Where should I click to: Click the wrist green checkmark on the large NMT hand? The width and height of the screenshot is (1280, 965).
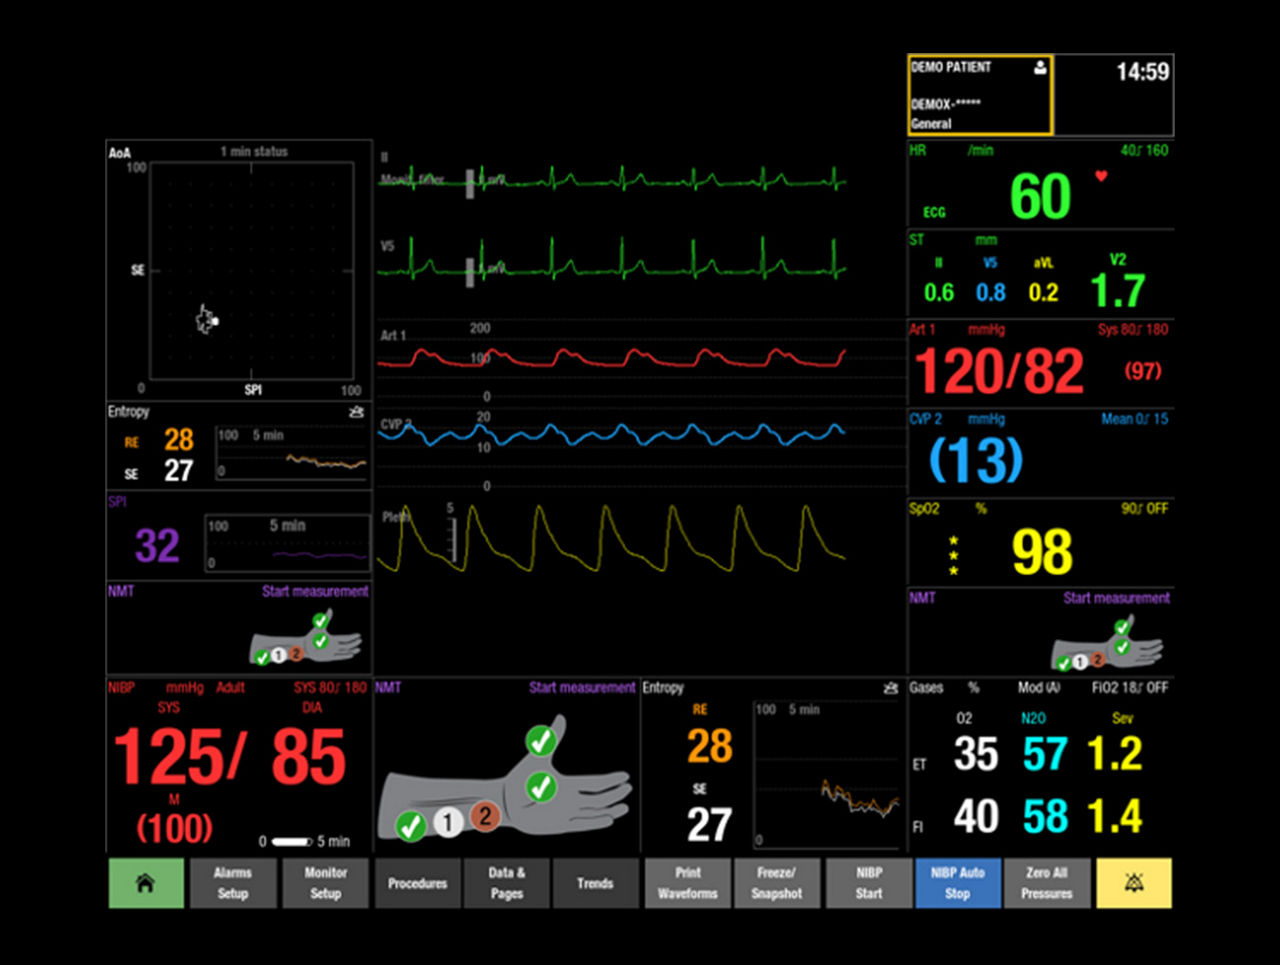[410, 826]
